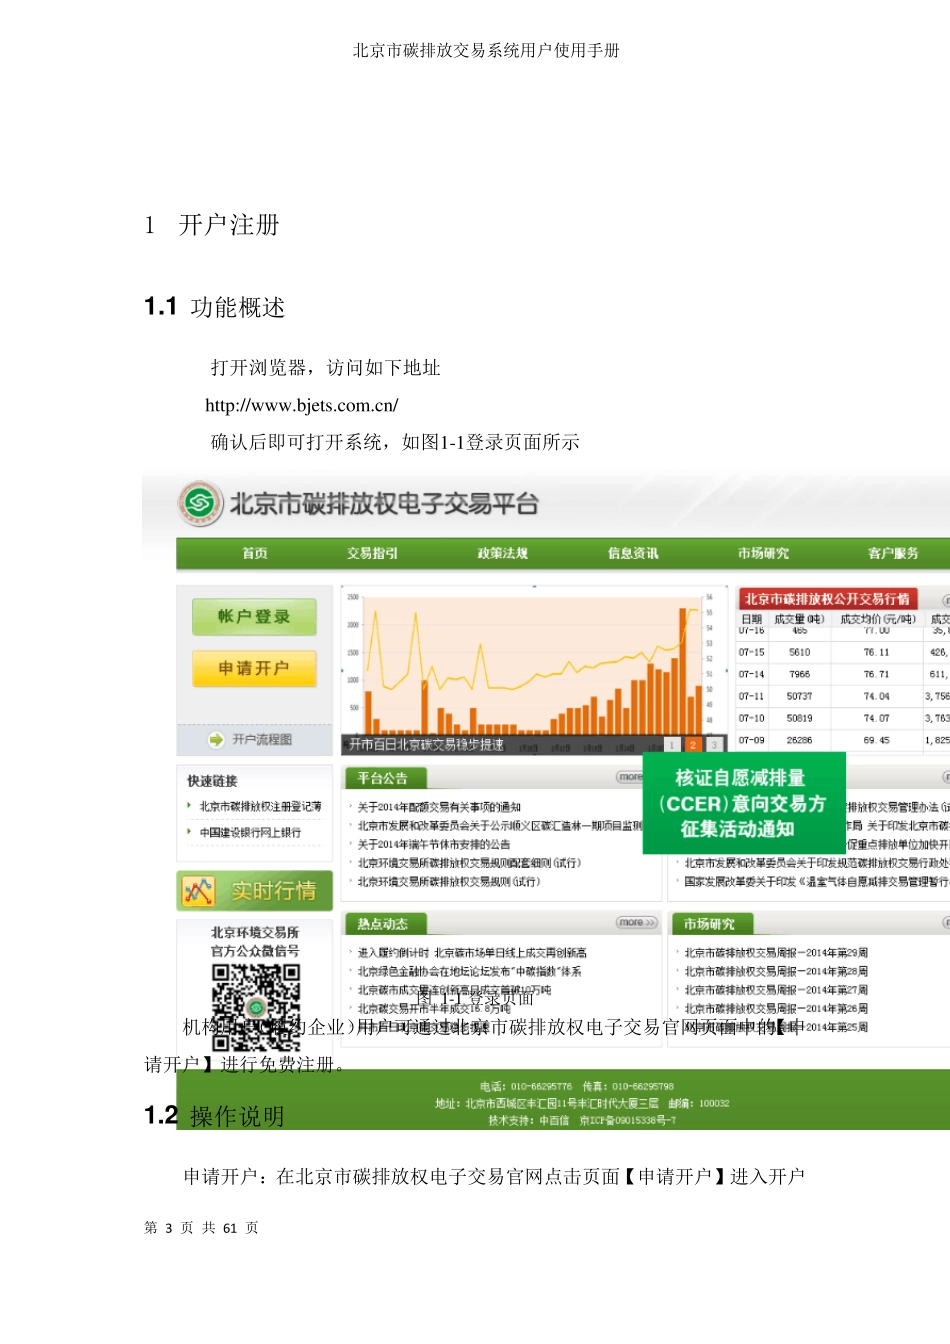Screen dimensions: 950x1344
Task: Open weekly report 2014年第27周
Action: [776, 990]
